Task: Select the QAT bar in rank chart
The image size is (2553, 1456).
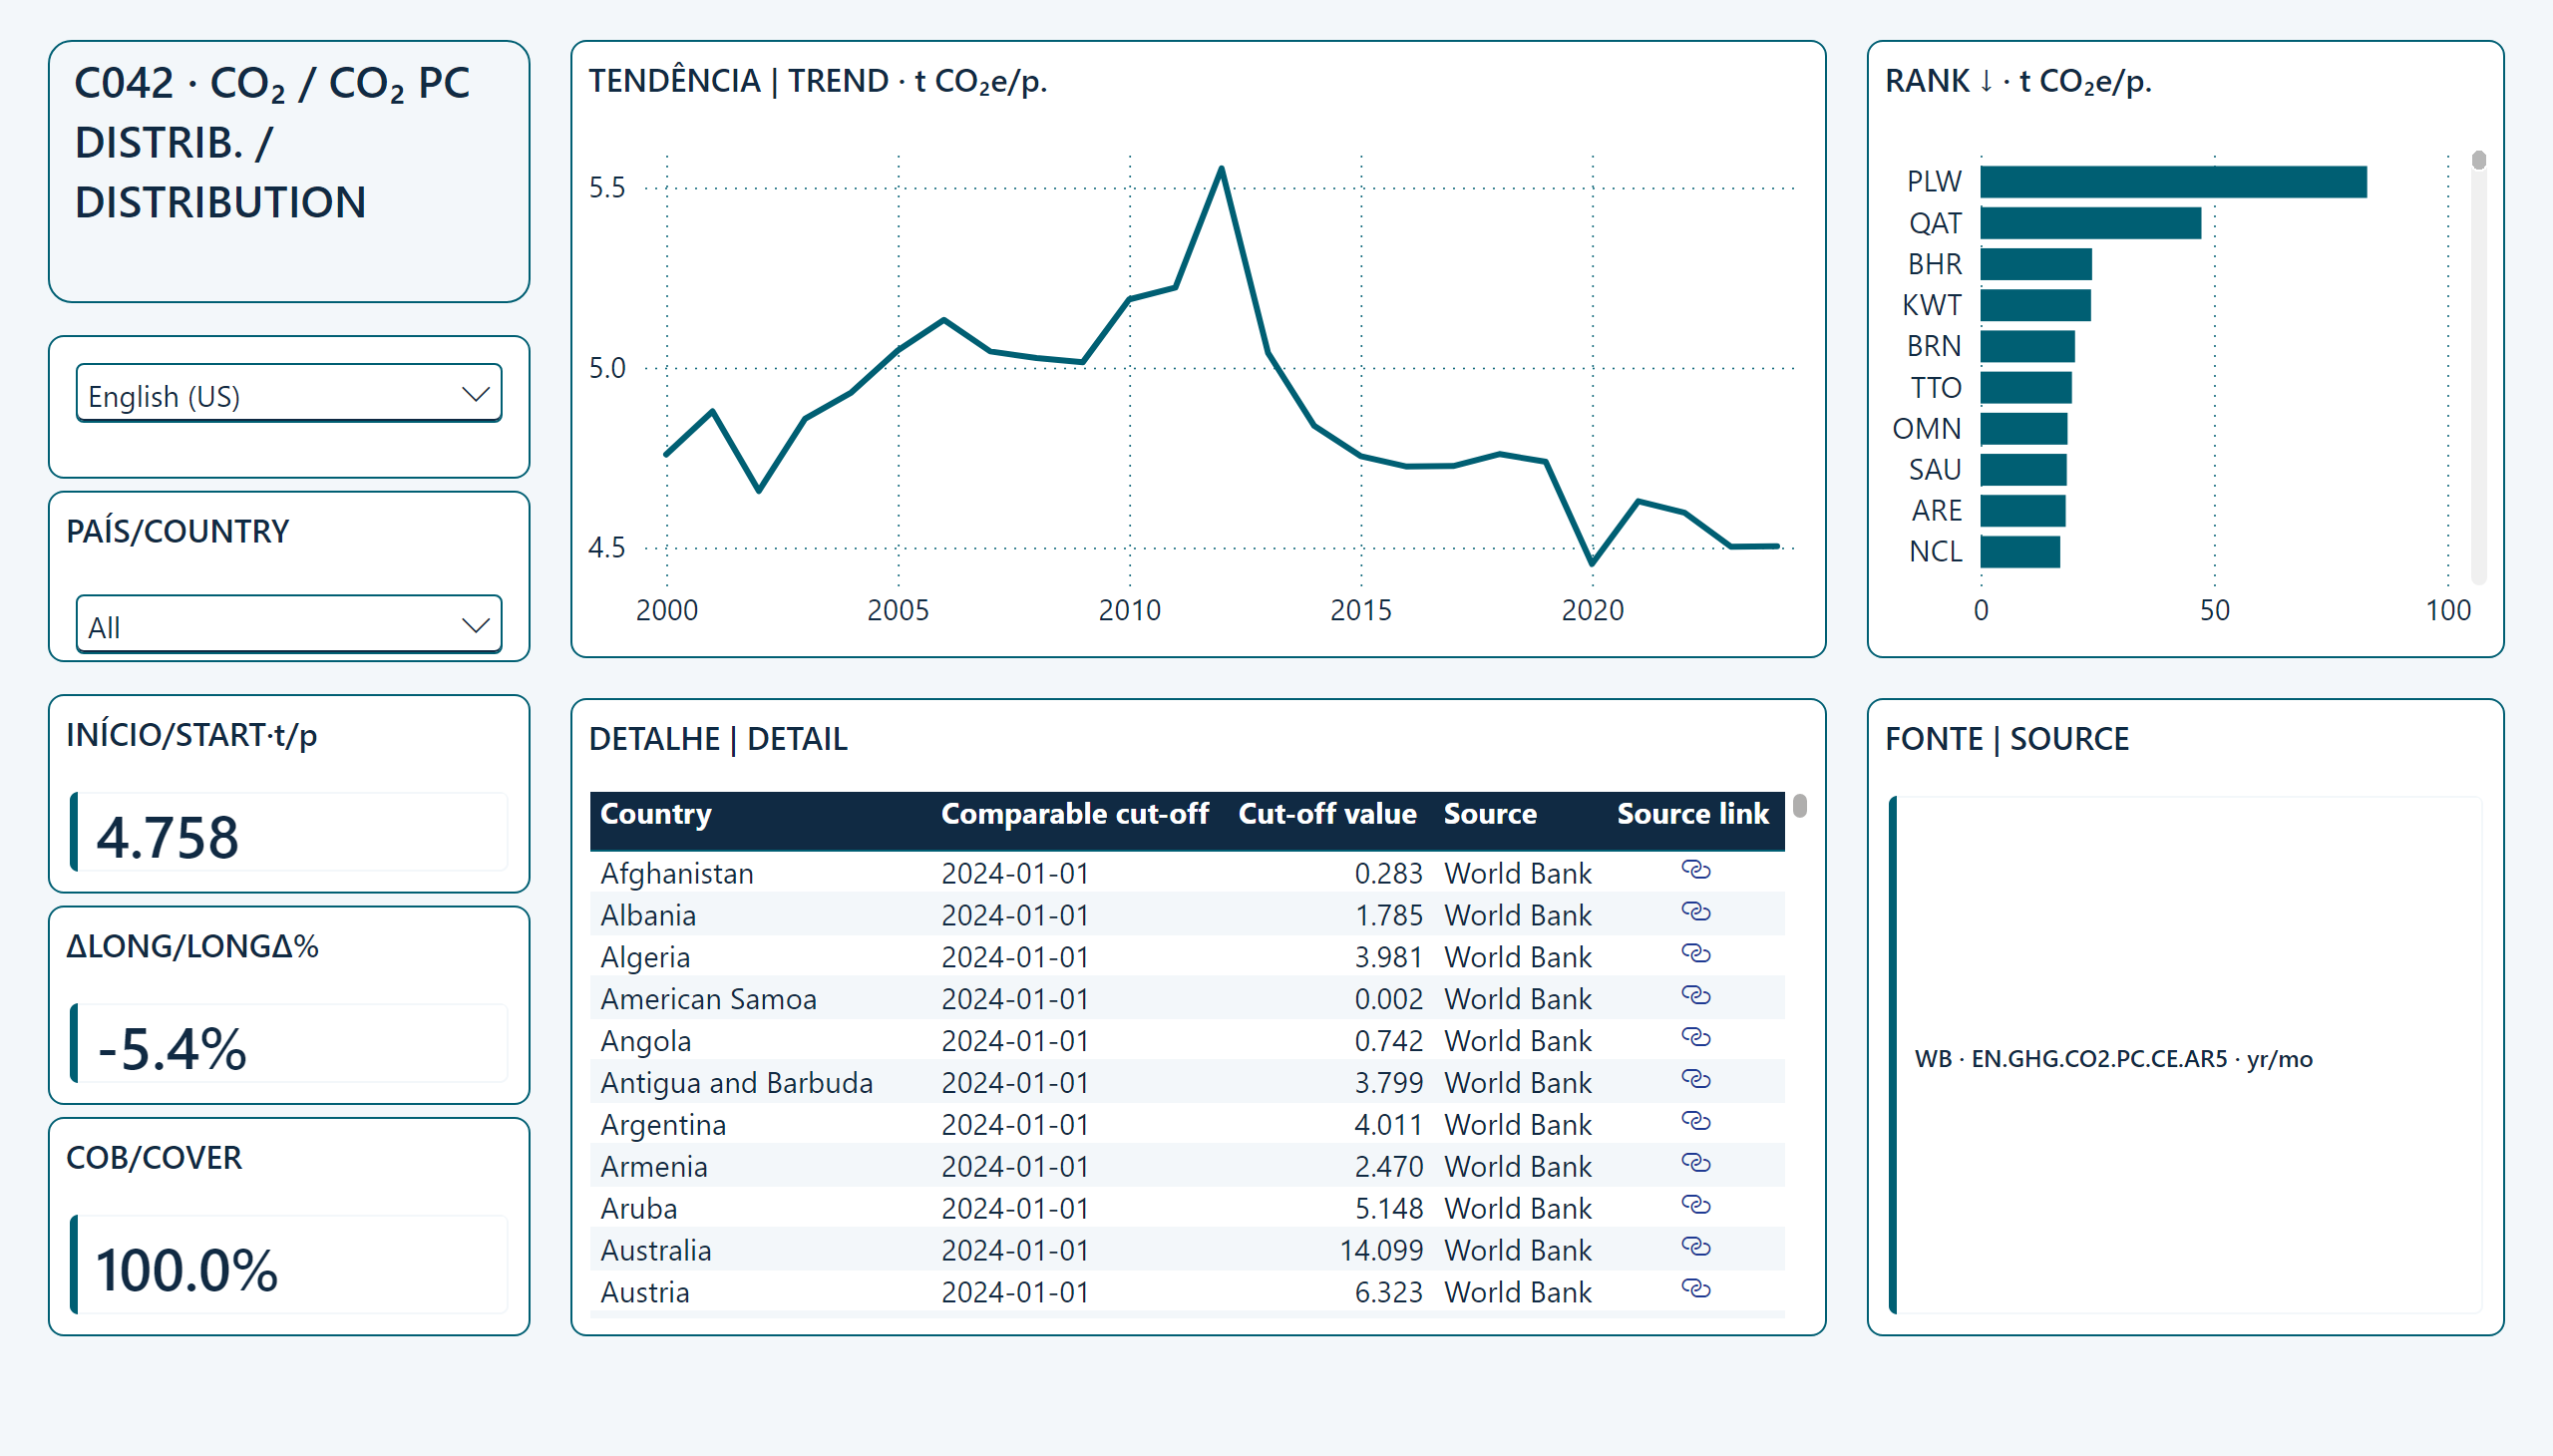Action: [2090, 223]
